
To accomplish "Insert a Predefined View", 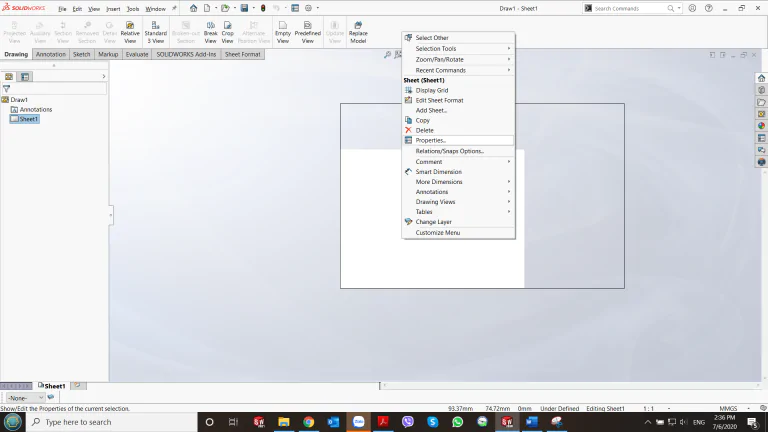I will pos(308,32).
